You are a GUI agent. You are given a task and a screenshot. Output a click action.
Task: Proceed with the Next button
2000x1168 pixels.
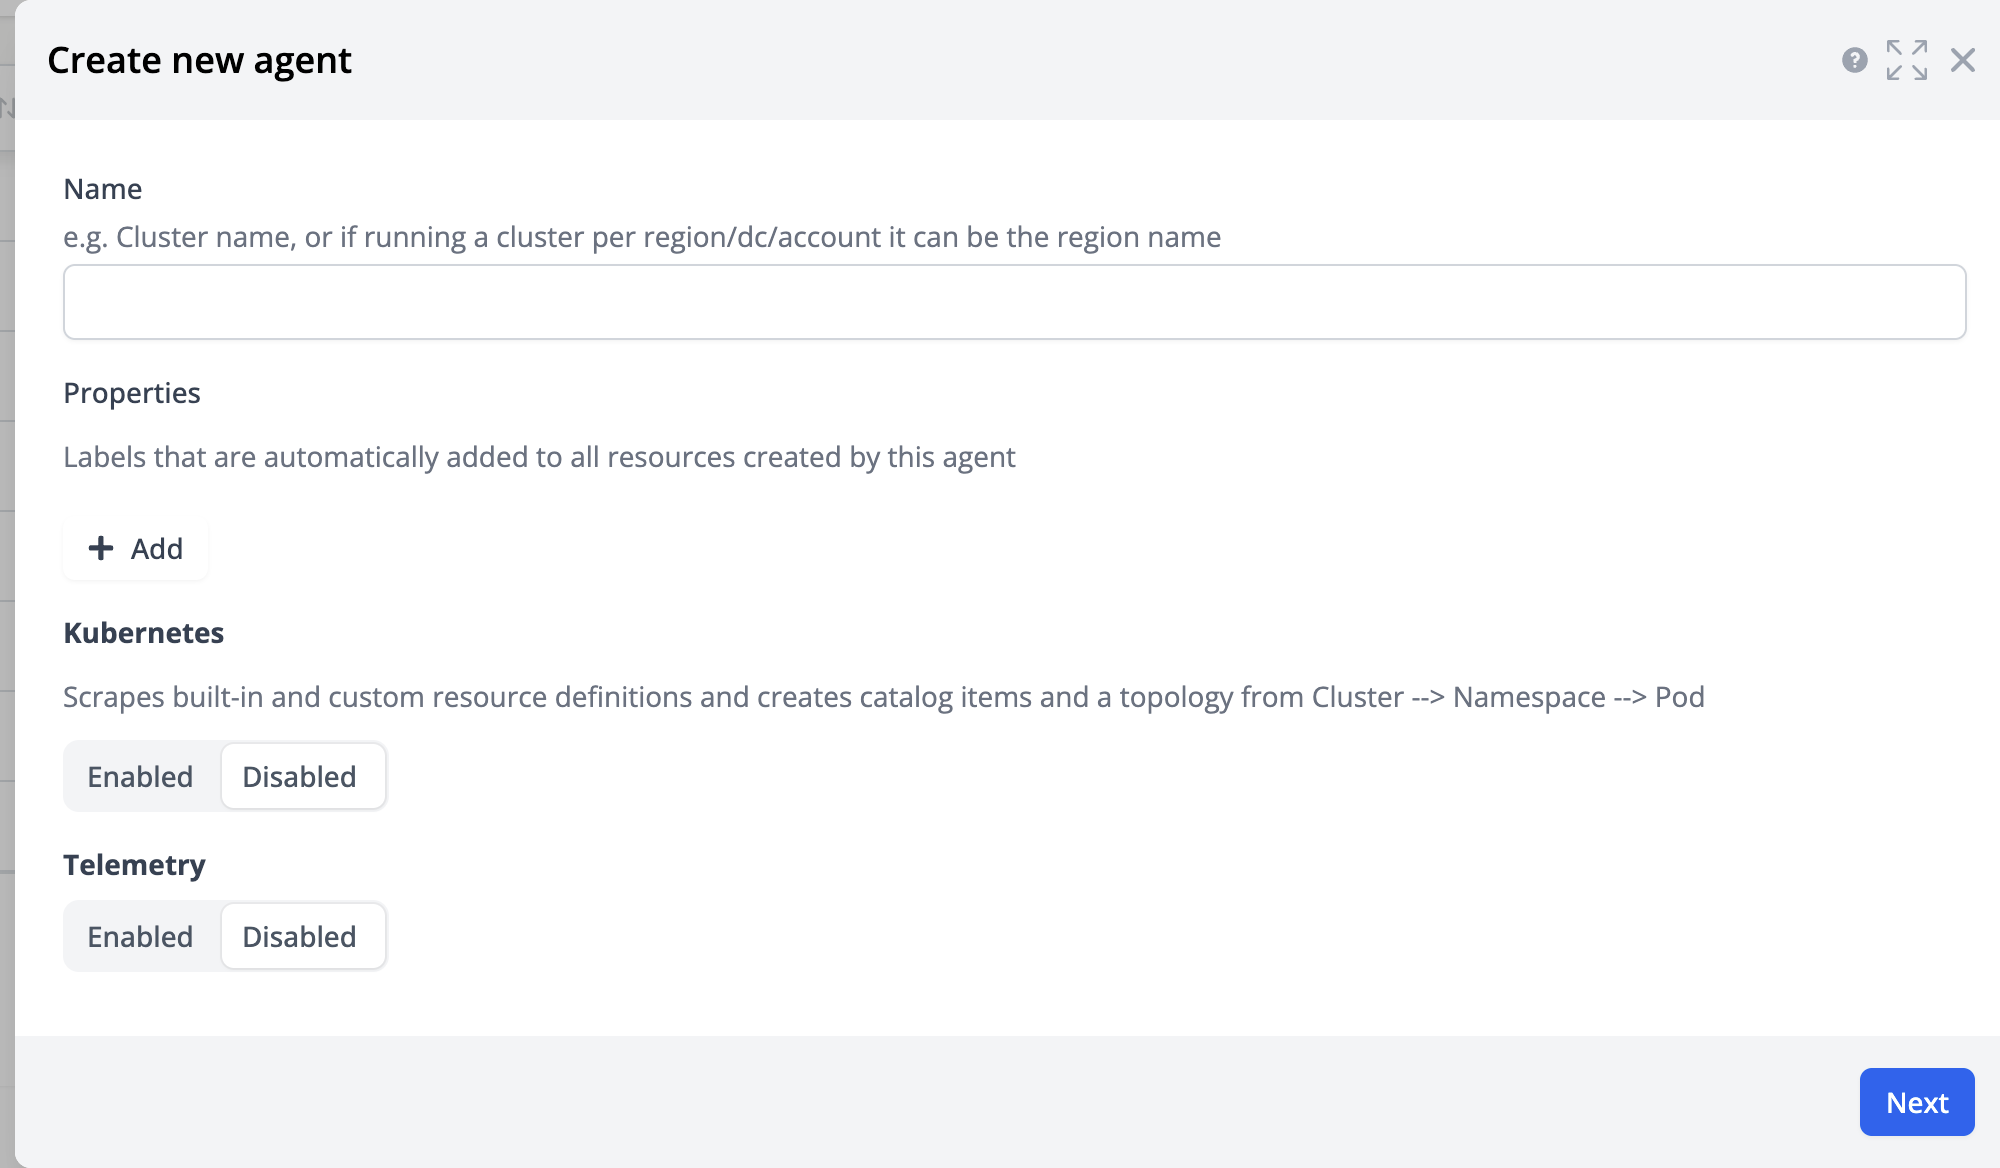1916,1102
